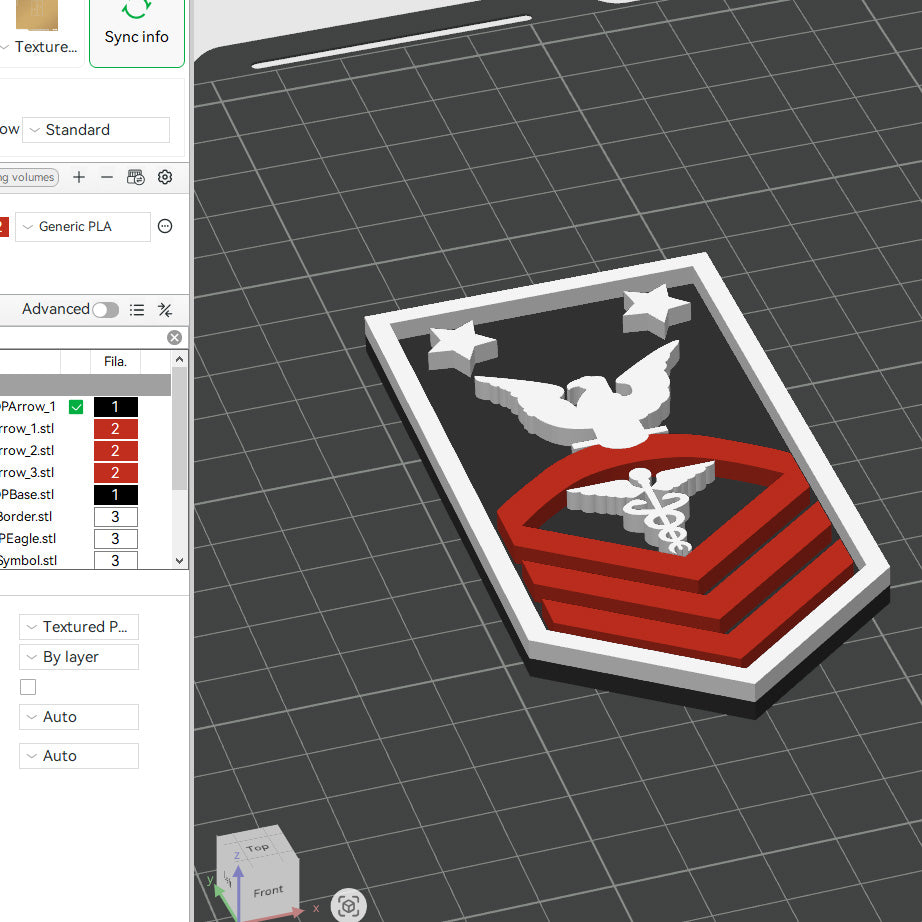
Task: Change filament 2 of rrow_3.stl
Action: (116, 473)
